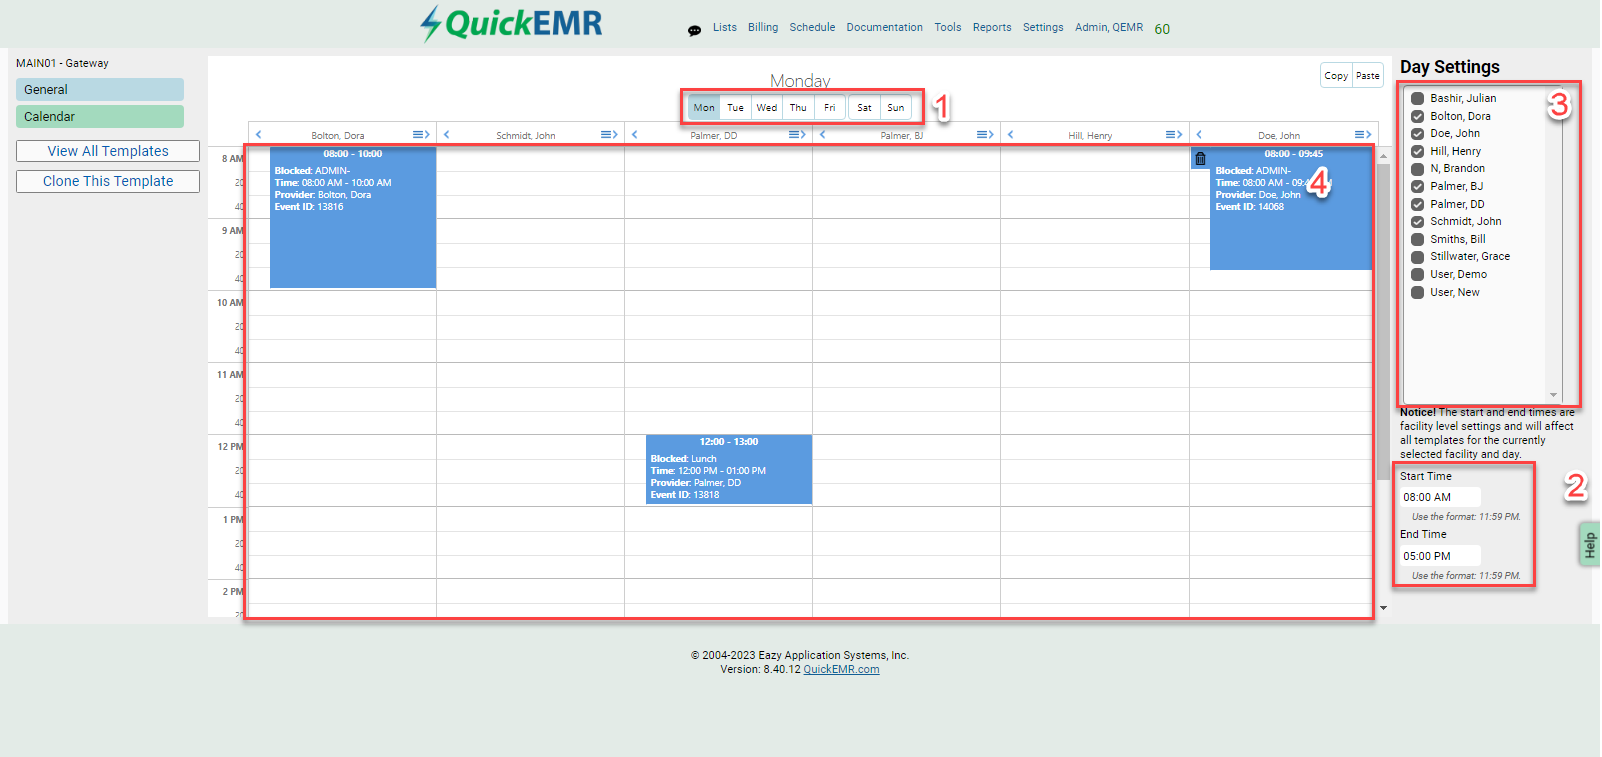Viewport: 1602px width, 757px height.
Task: Uncheck Schmidt, John provider checkbox
Action: 1417,221
